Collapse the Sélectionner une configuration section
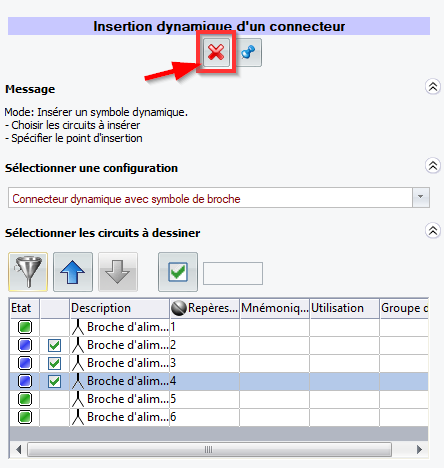This screenshot has height=468, width=444. (x=433, y=165)
